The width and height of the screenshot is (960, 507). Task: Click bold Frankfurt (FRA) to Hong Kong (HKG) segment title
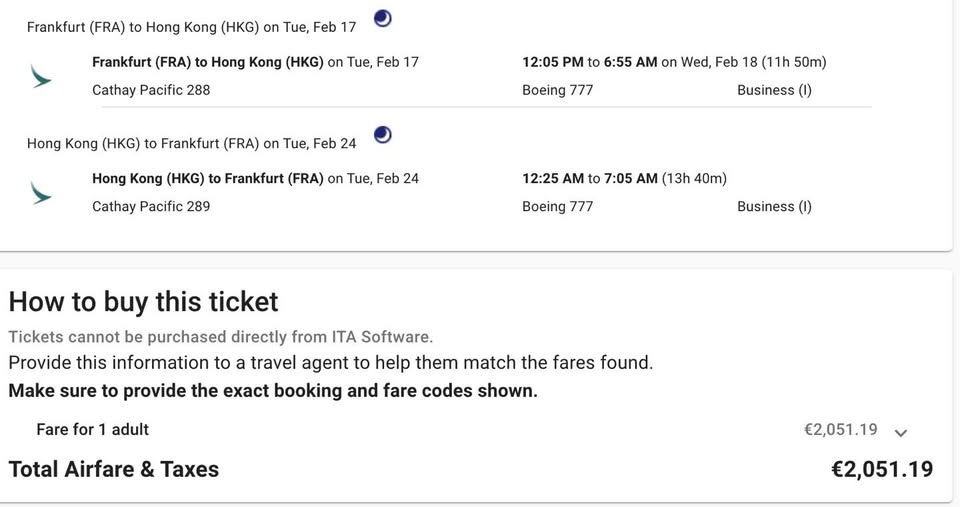coord(207,62)
